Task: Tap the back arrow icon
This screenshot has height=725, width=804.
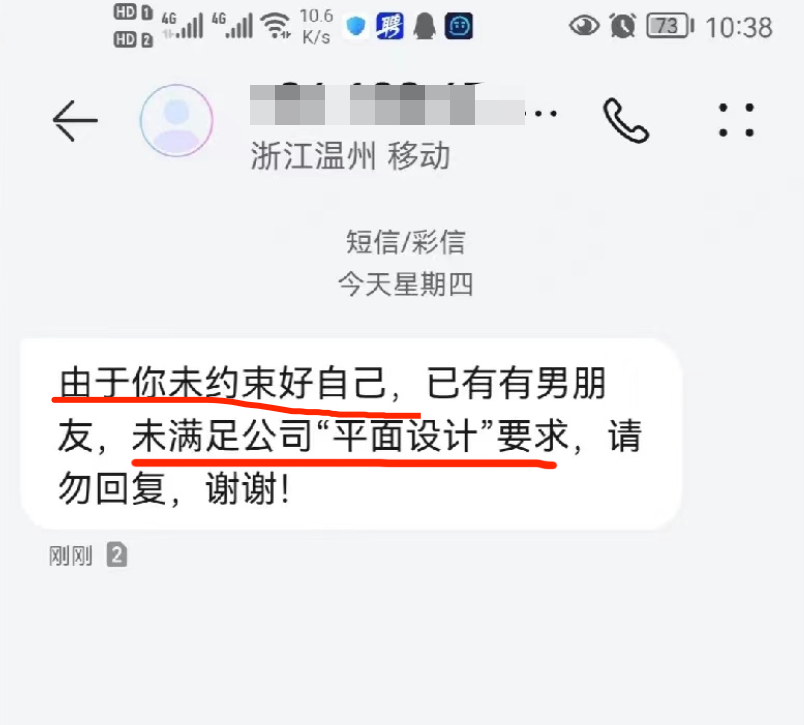Action: click(75, 120)
